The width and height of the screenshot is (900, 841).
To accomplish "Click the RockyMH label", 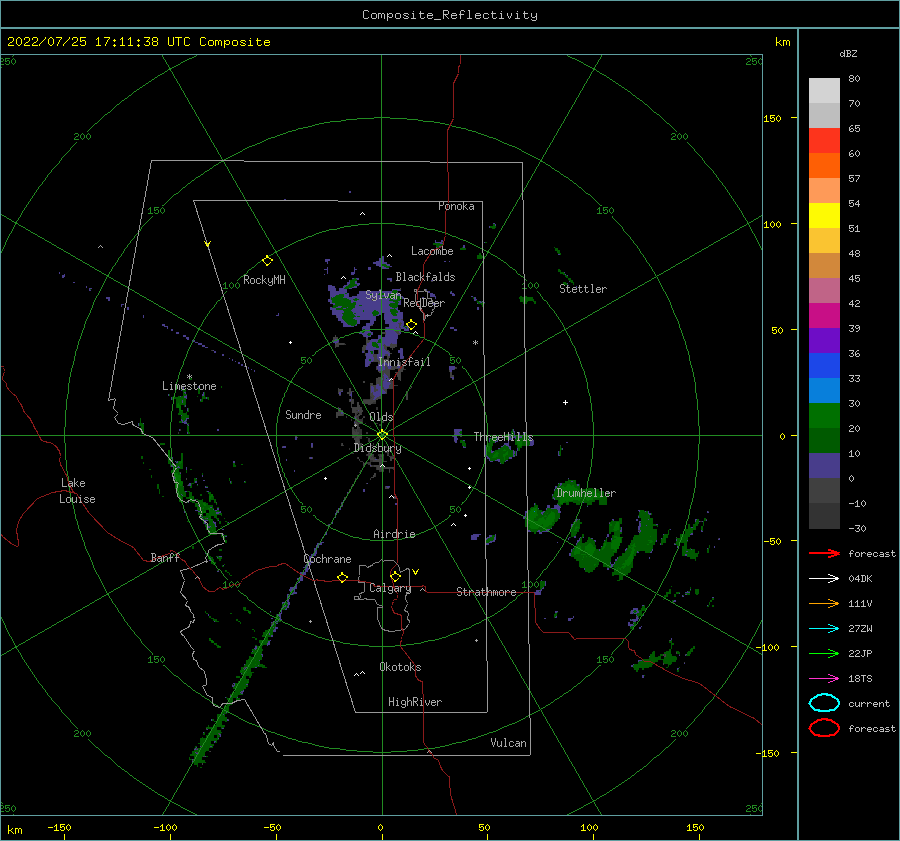I will click(x=264, y=280).
